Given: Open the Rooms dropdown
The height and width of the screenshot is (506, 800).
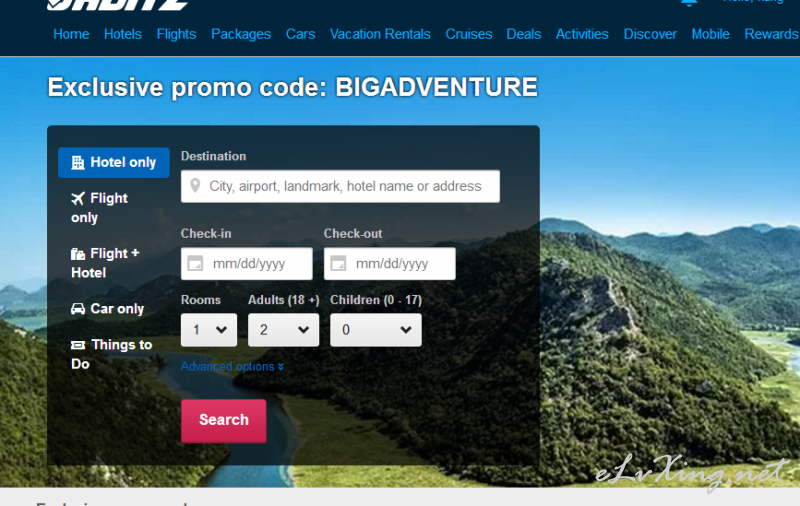Looking at the screenshot, I should 209,330.
